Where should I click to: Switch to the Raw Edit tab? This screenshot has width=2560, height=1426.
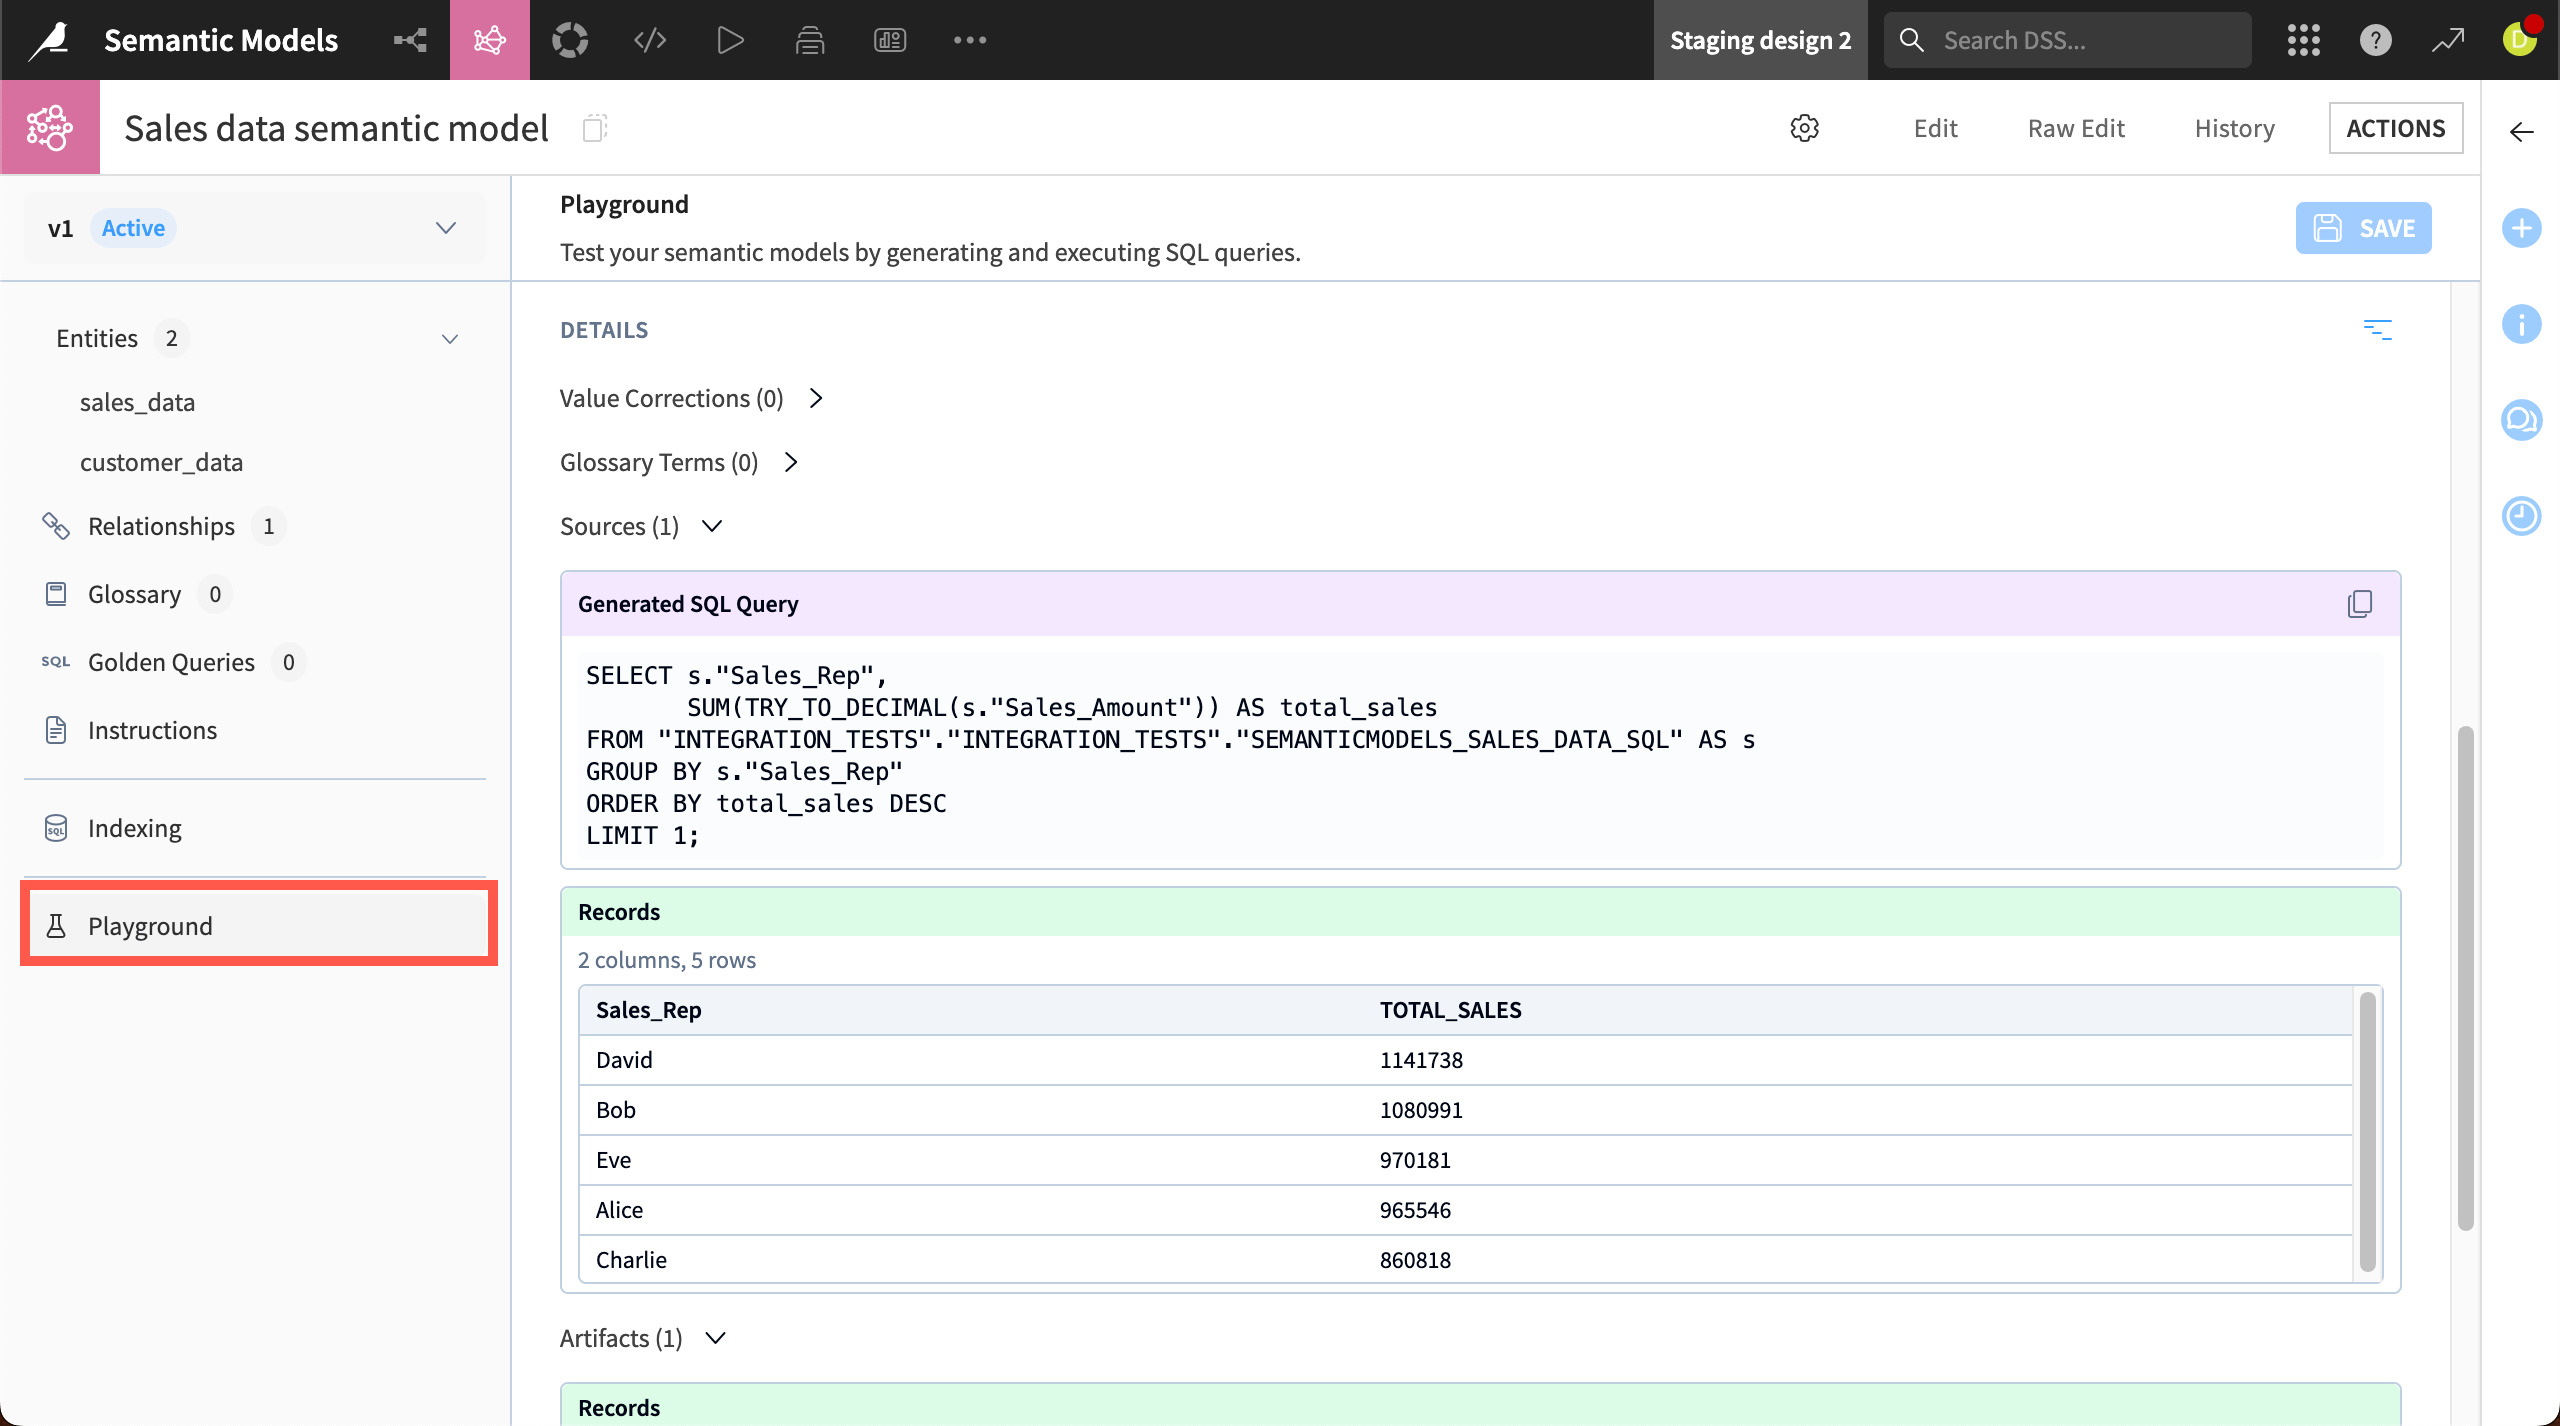click(2075, 128)
